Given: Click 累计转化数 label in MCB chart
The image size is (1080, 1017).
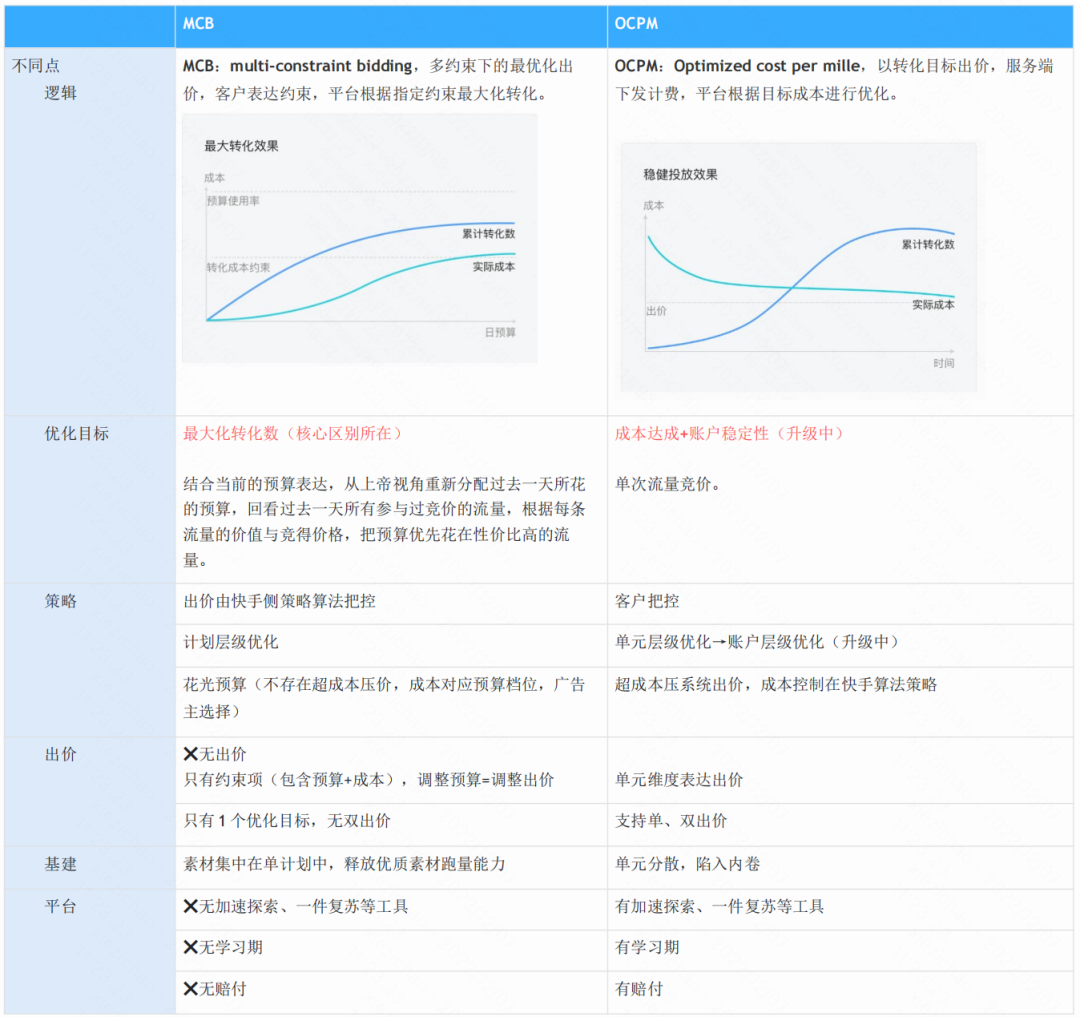Looking at the screenshot, I should [488, 234].
